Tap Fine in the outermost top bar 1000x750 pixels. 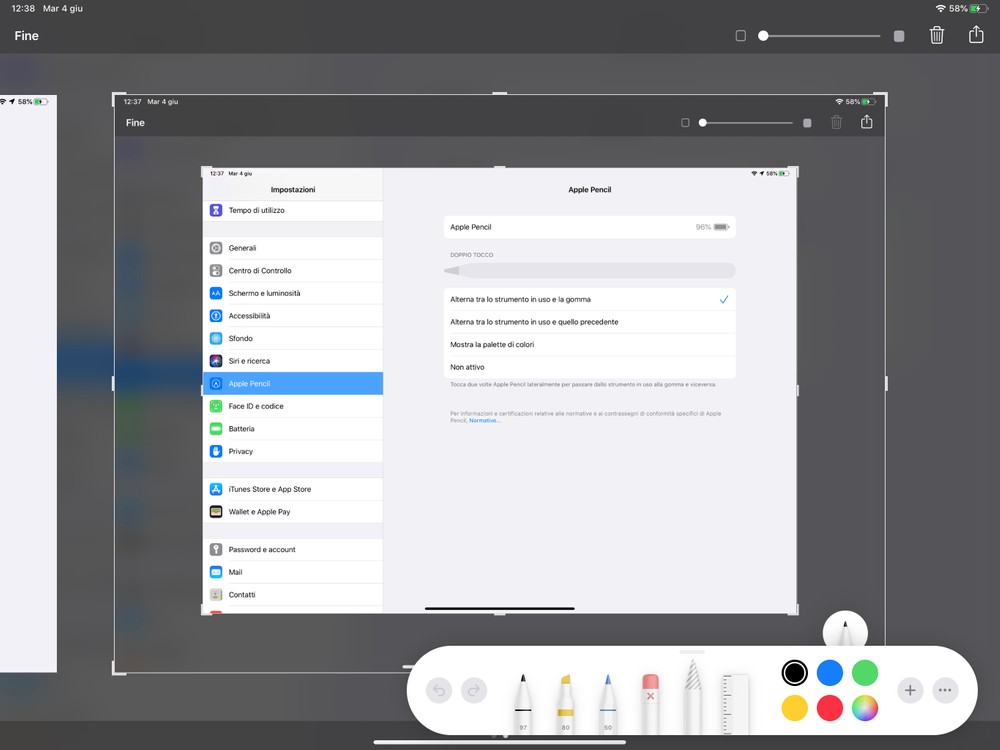pos(27,36)
